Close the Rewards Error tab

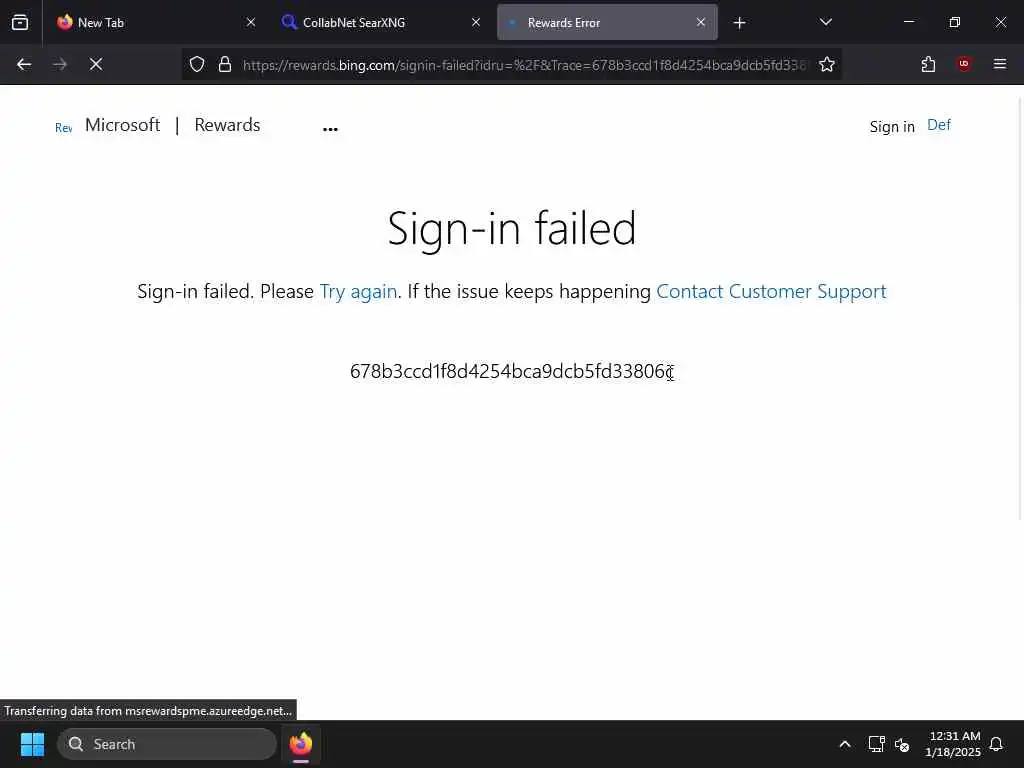[x=701, y=22]
